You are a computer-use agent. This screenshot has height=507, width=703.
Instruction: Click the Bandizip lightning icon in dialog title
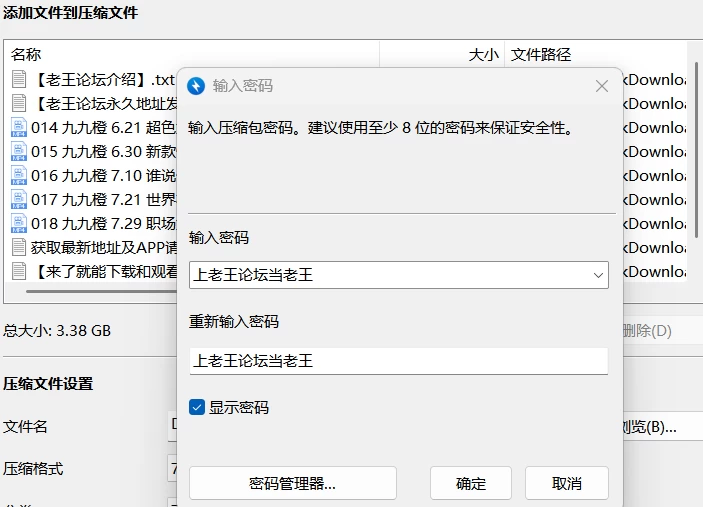[x=196, y=86]
